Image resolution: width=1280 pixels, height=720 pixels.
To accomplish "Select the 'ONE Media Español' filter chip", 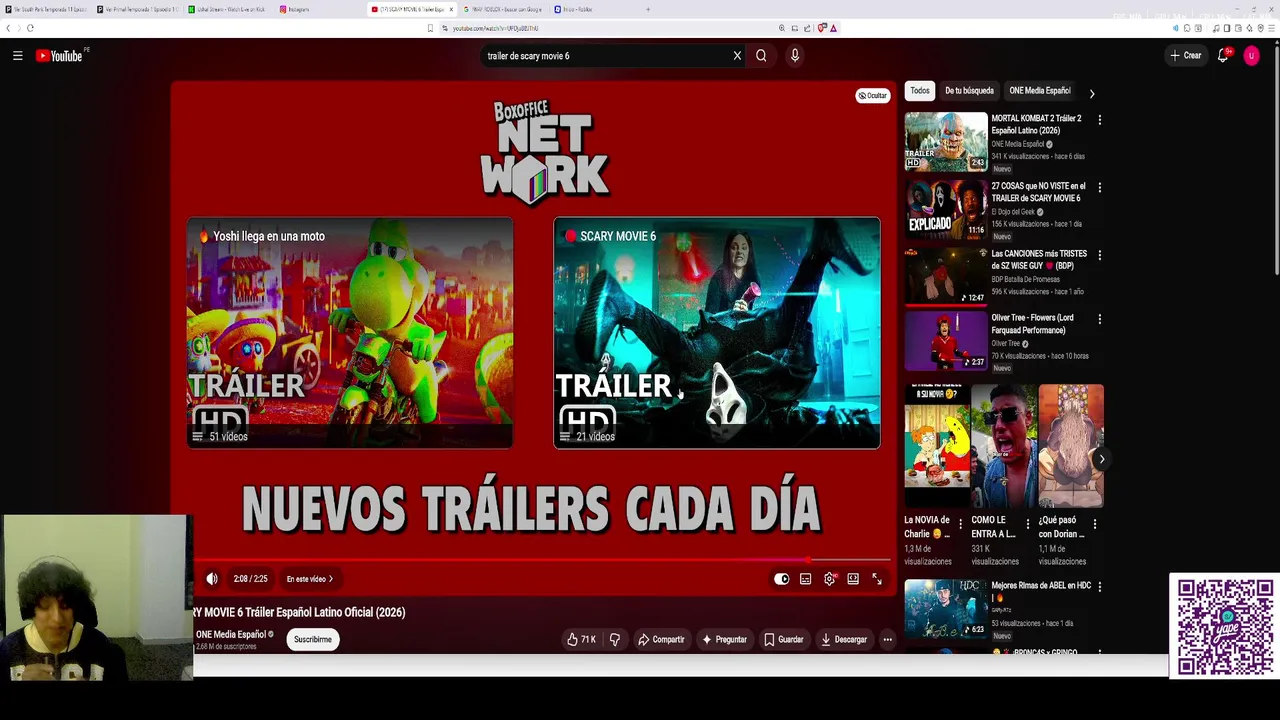I will (x=1039, y=91).
